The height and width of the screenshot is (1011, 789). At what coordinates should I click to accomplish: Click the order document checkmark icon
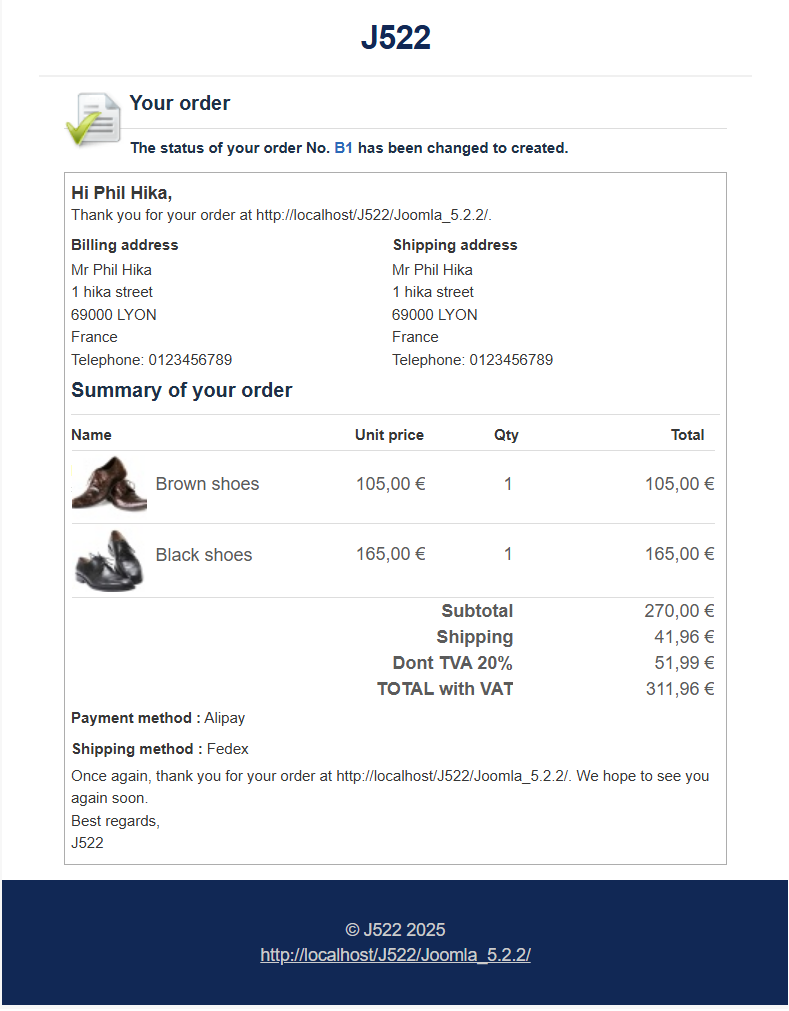point(93,119)
